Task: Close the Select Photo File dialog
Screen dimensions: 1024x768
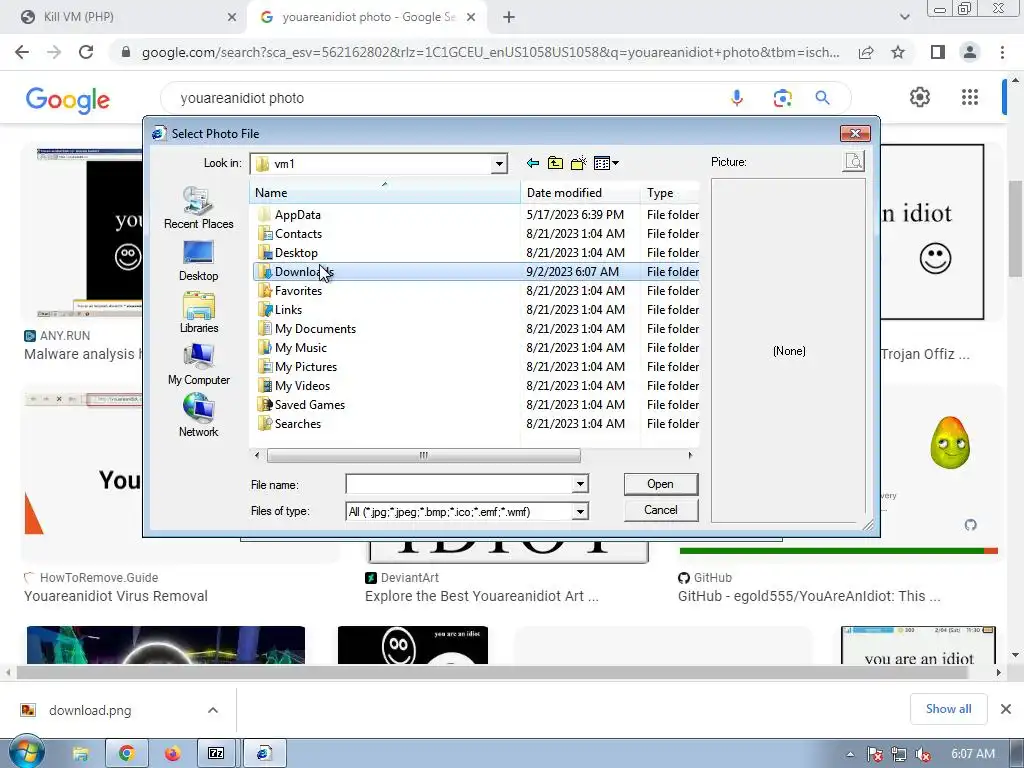Action: click(x=855, y=133)
